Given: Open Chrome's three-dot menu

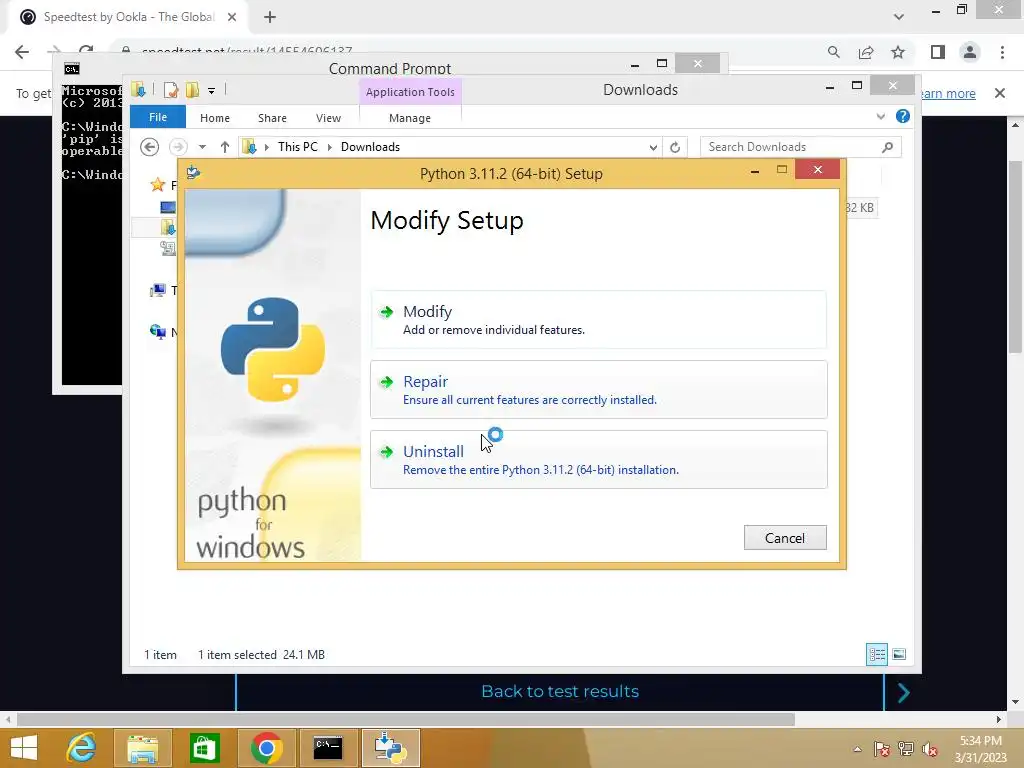Looking at the screenshot, I should [x=1002, y=52].
